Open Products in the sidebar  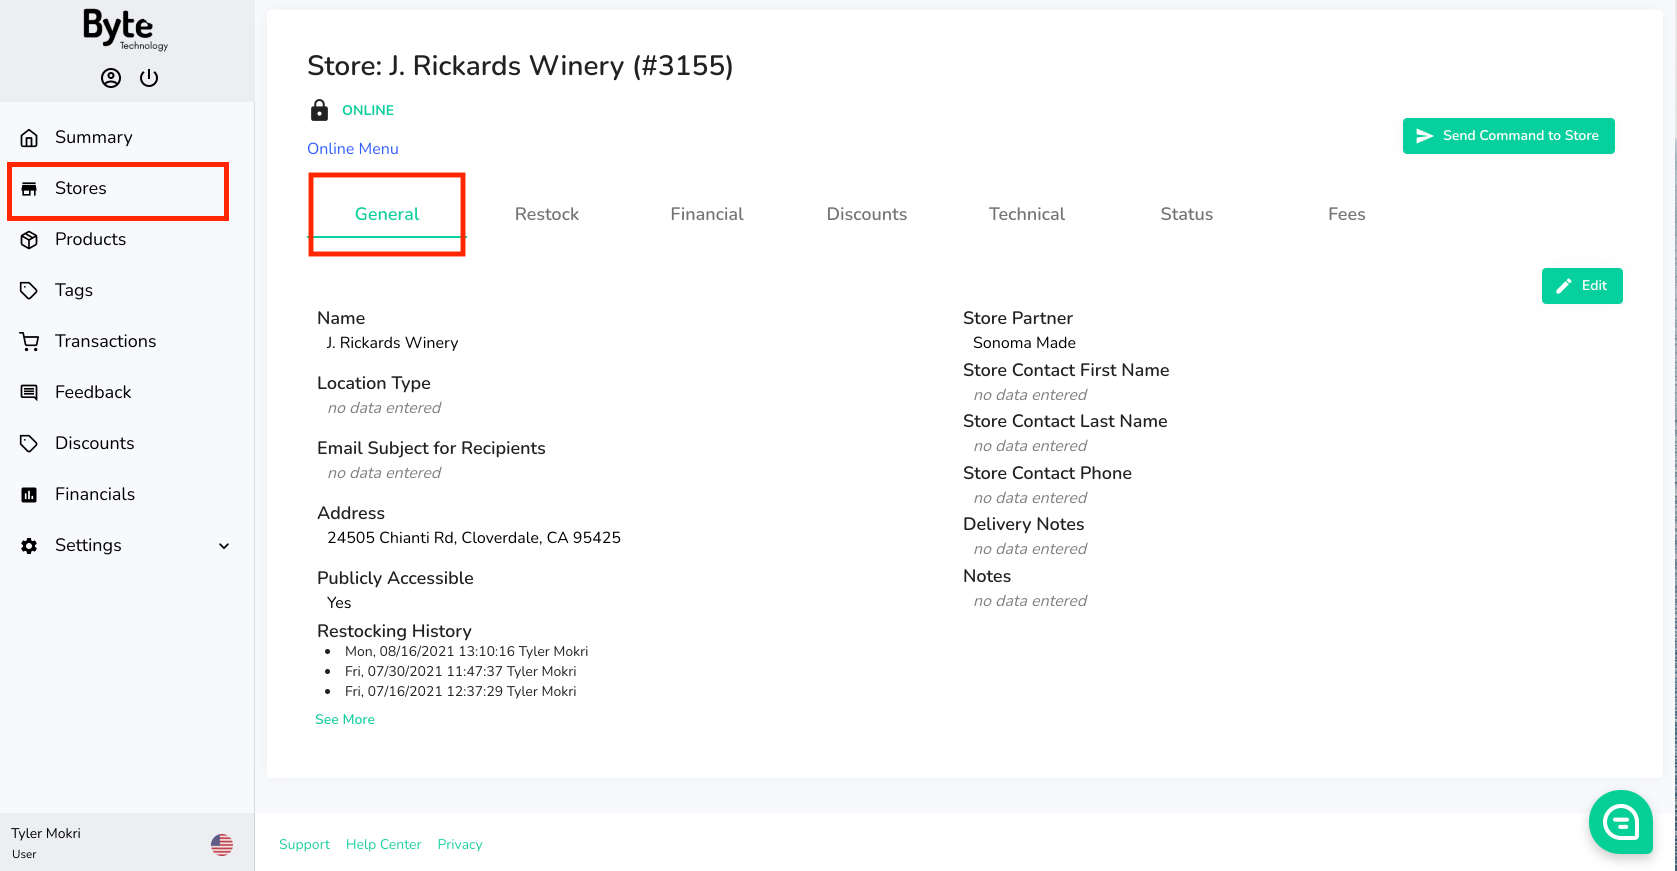[x=90, y=240]
